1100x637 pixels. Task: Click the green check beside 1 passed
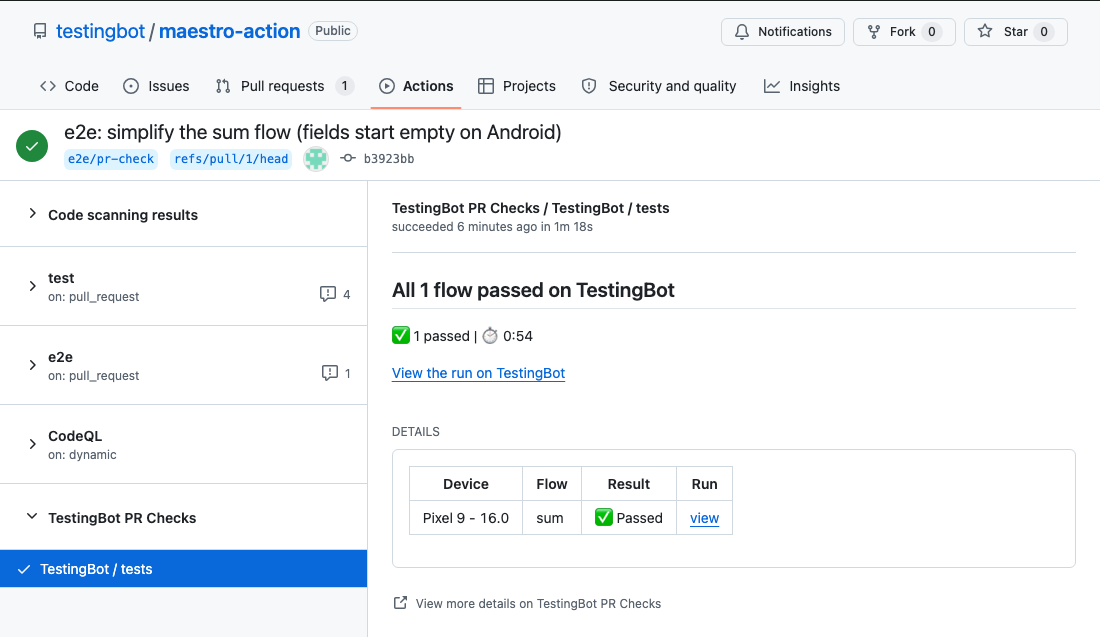tap(401, 335)
